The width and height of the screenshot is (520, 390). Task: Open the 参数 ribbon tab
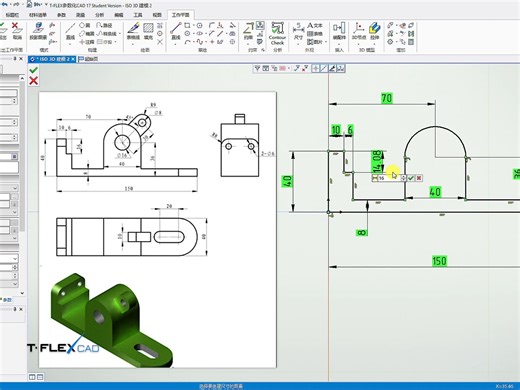pyautogui.click(x=61, y=15)
